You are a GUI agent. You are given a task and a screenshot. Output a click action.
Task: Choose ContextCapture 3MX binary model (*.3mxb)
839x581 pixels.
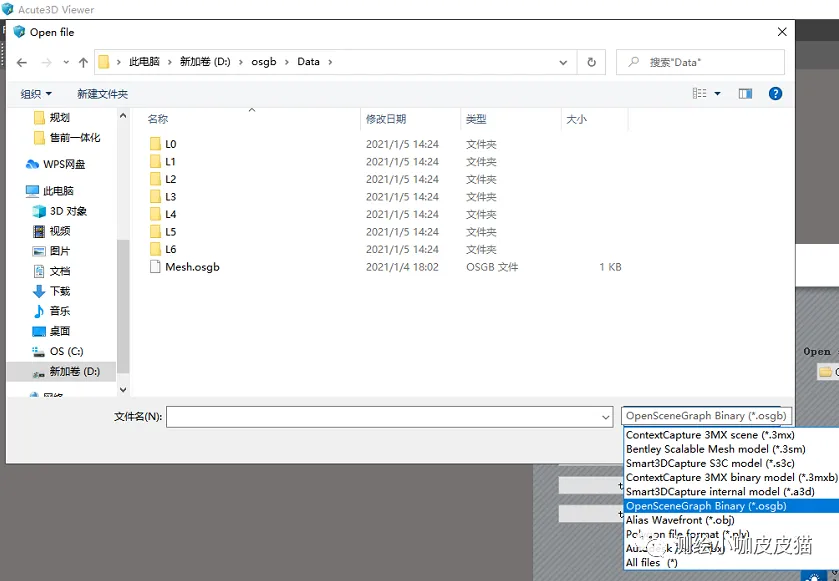(x=731, y=478)
